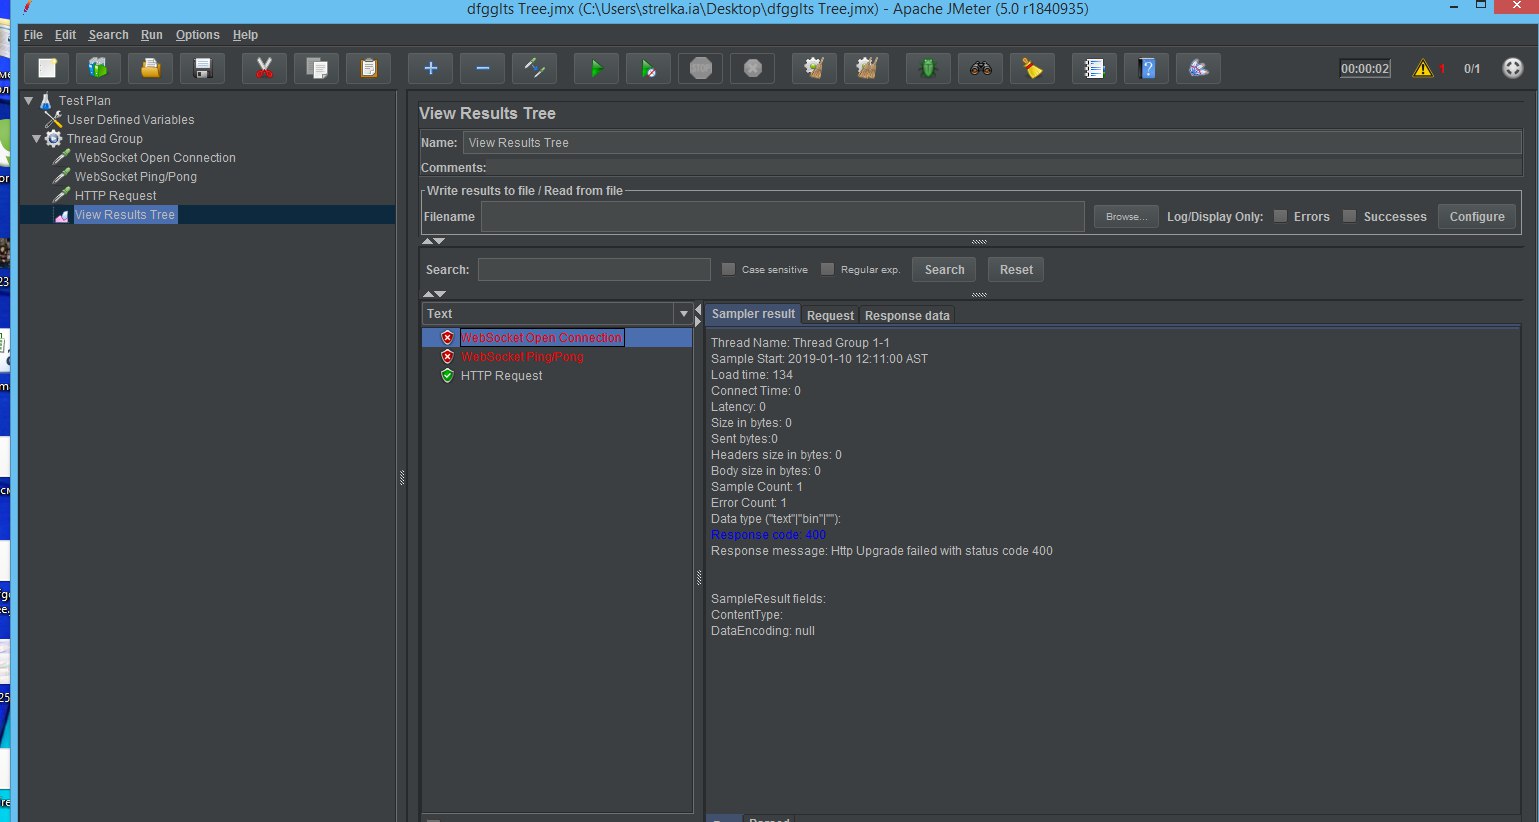Click the Paste clipboard icon
Viewport: 1539px width, 822px height.
pos(368,68)
